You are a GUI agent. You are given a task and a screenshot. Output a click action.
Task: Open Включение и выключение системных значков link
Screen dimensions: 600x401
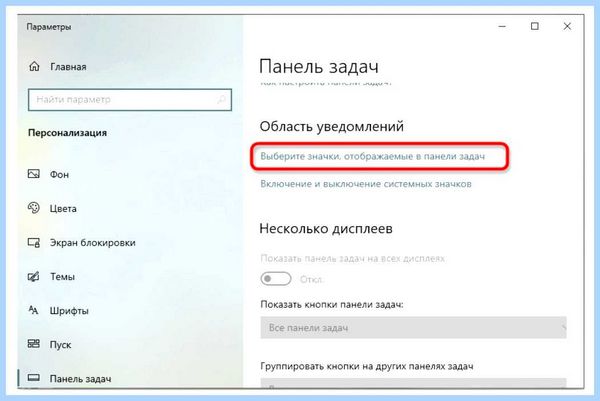point(366,184)
